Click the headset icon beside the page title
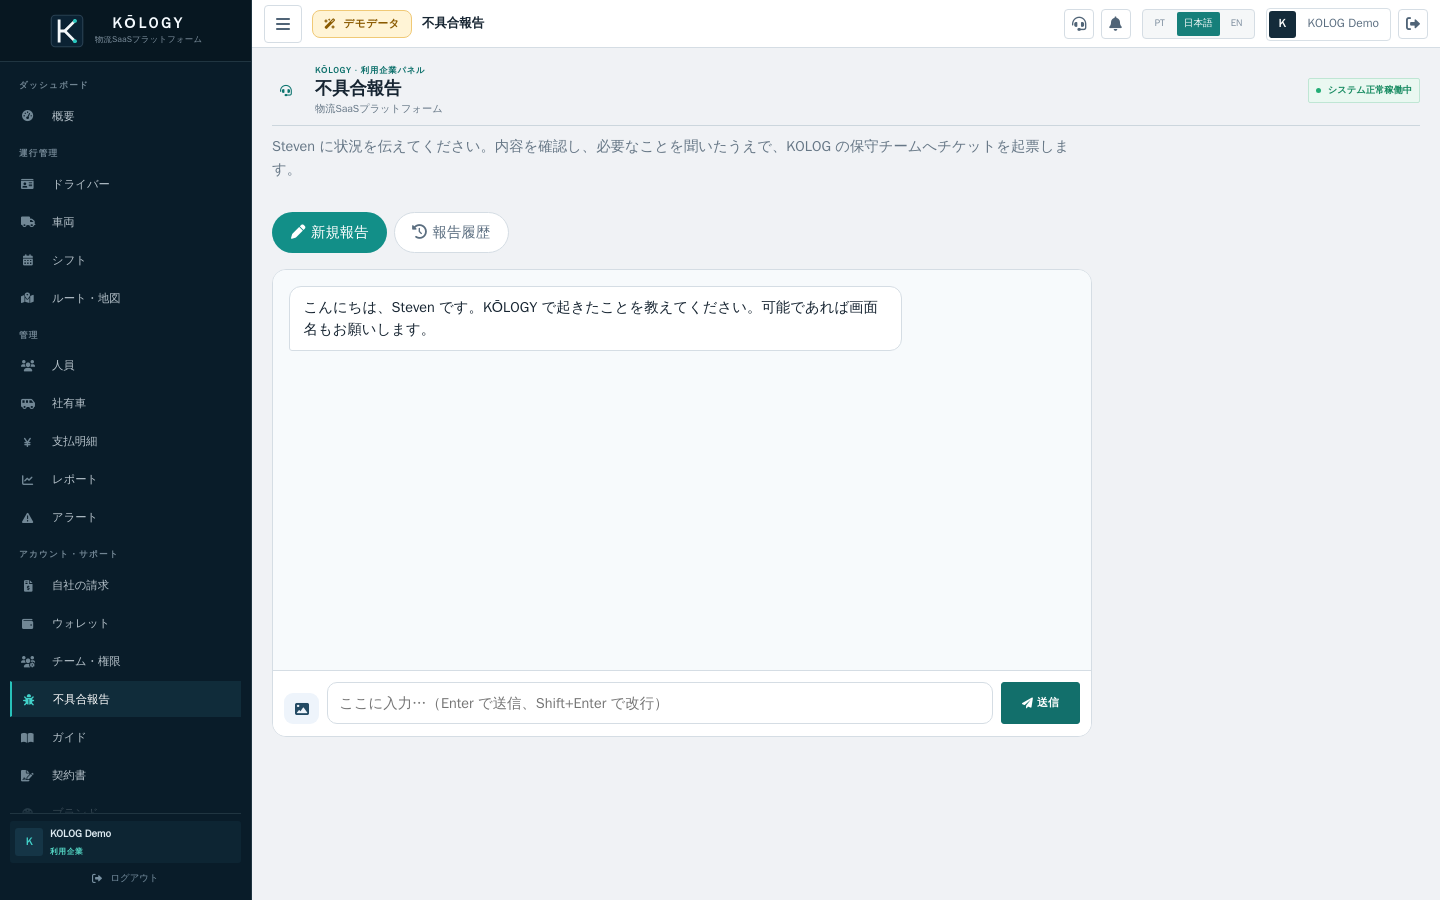Screen dimensions: 1440x900 tap(286, 90)
